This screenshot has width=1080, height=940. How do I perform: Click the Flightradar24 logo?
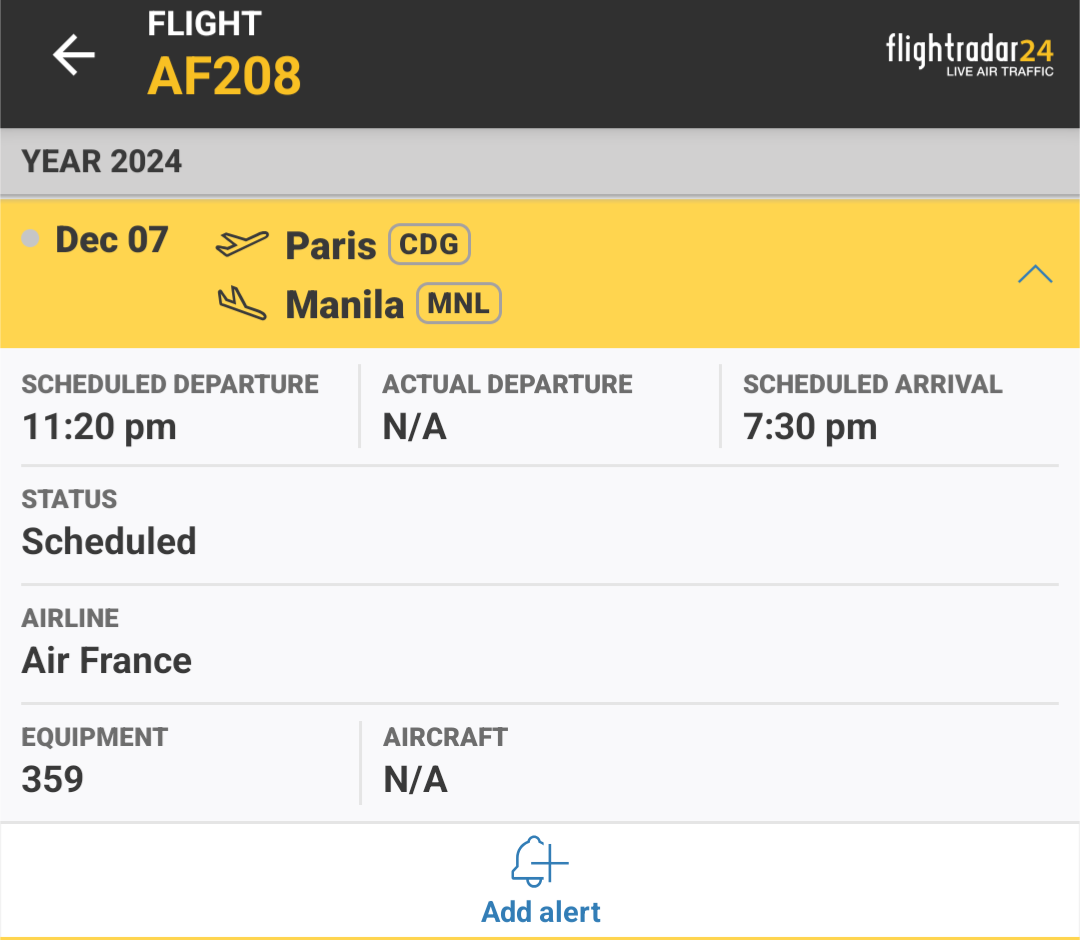click(x=969, y=55)
